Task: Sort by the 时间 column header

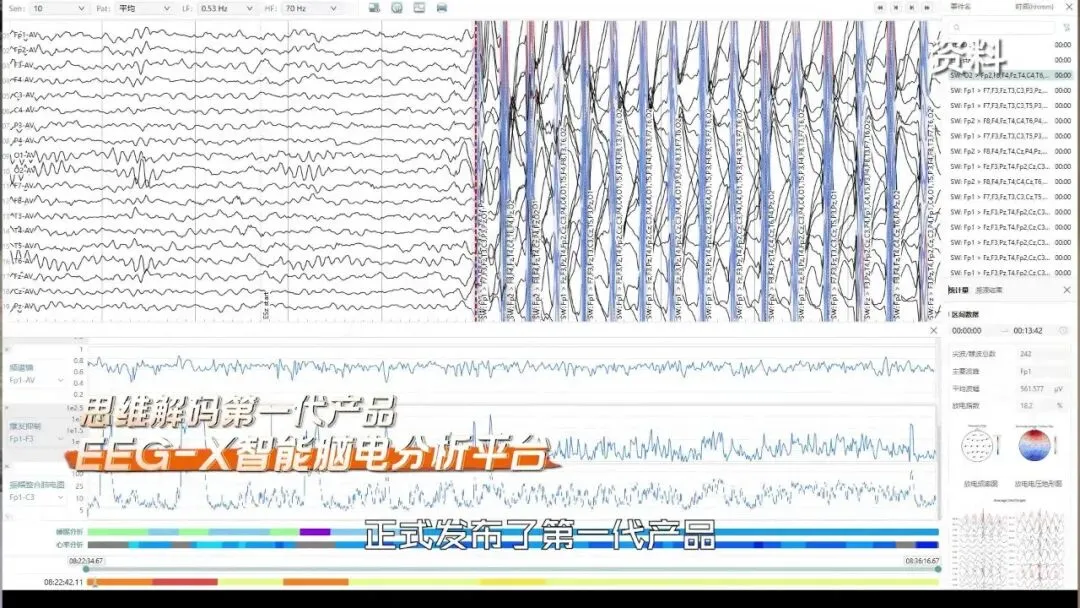Action: point(1034,6)
